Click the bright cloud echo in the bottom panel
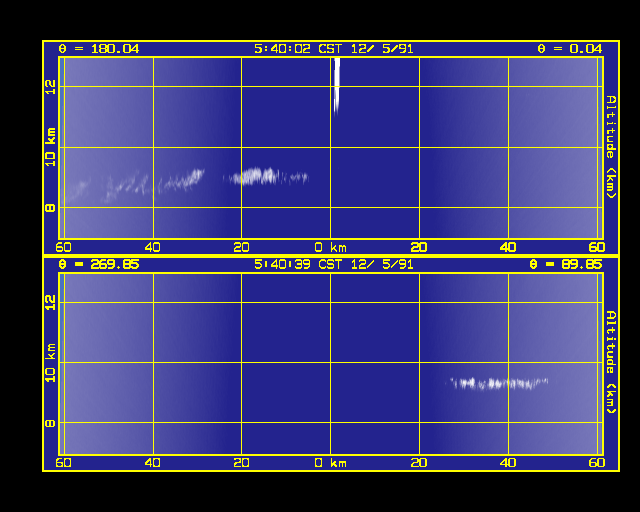Viewport: 640px width, 512px height. (497, 383)
